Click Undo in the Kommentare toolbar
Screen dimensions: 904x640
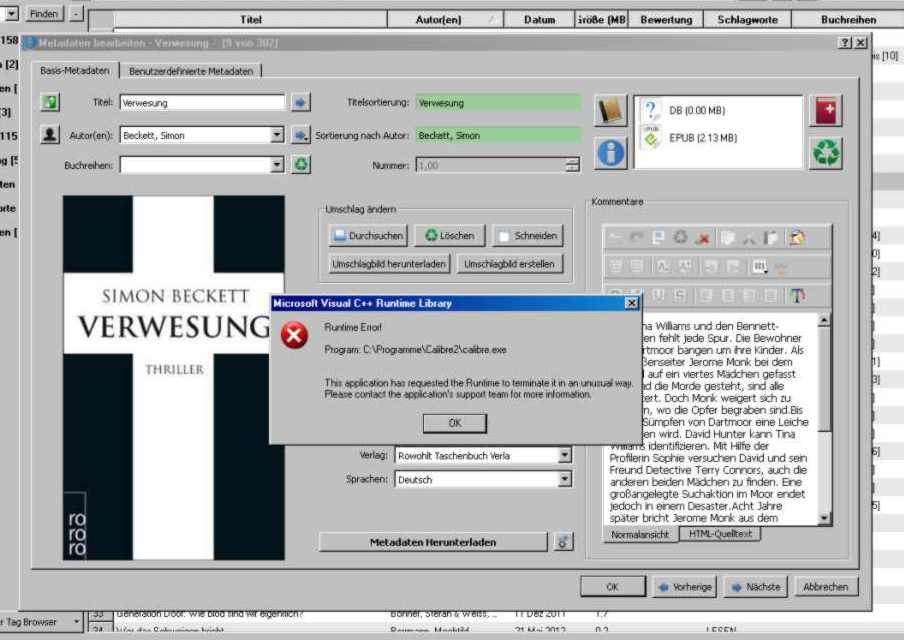[615, 238]
